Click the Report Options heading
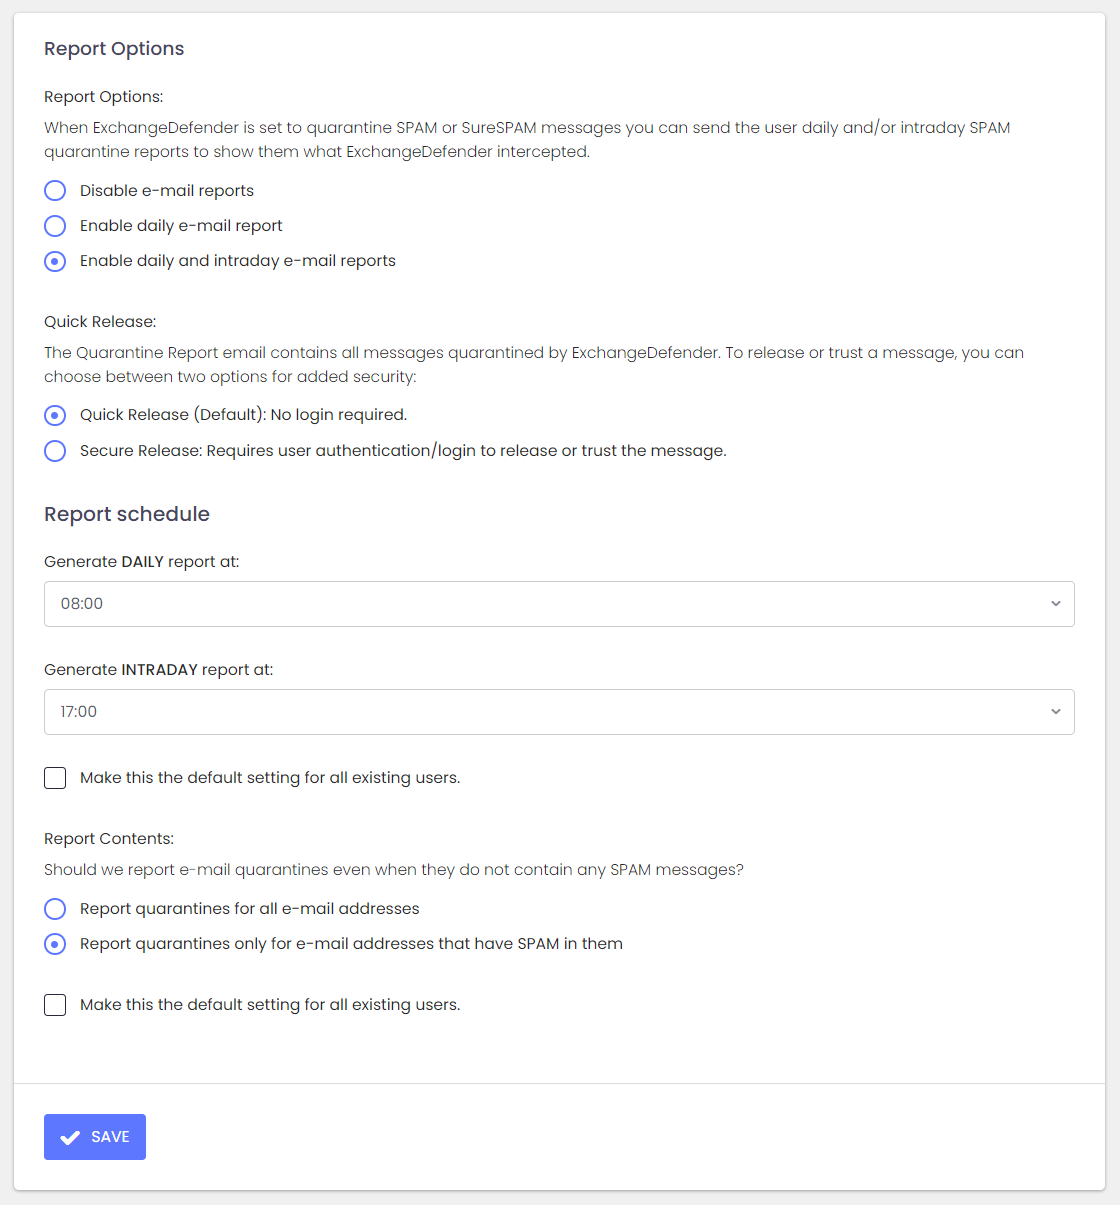The height and width of the screenshot is (1205, 1120). (113, 48)
